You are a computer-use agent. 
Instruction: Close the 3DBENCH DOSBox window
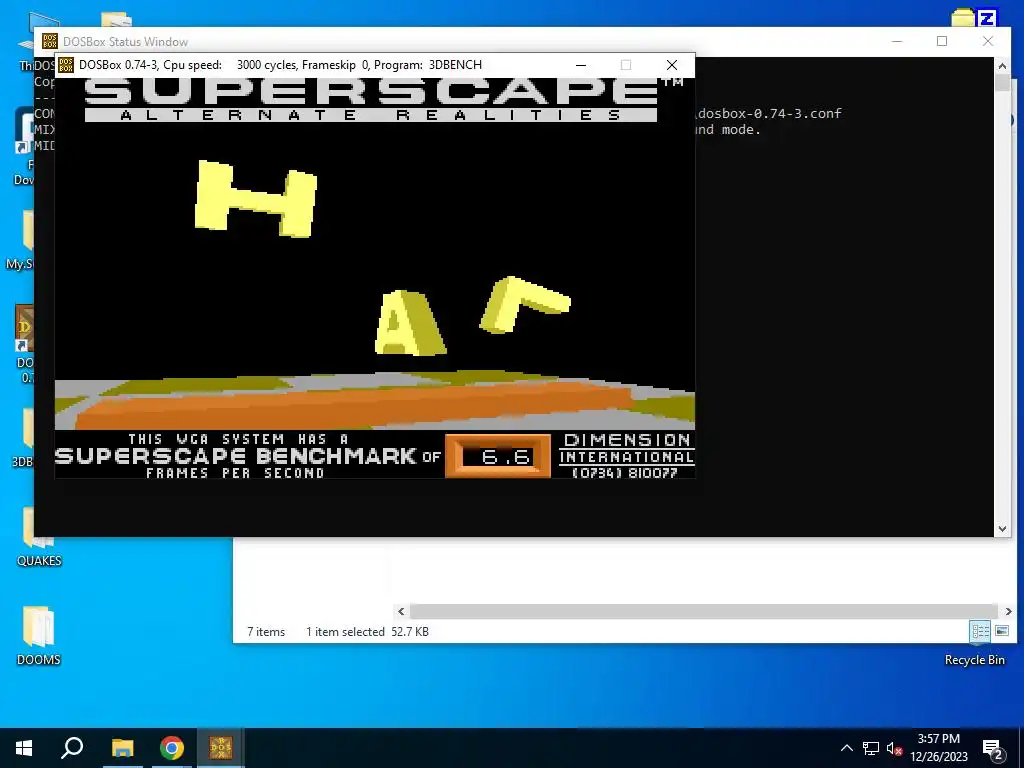[x=671, y=65]
